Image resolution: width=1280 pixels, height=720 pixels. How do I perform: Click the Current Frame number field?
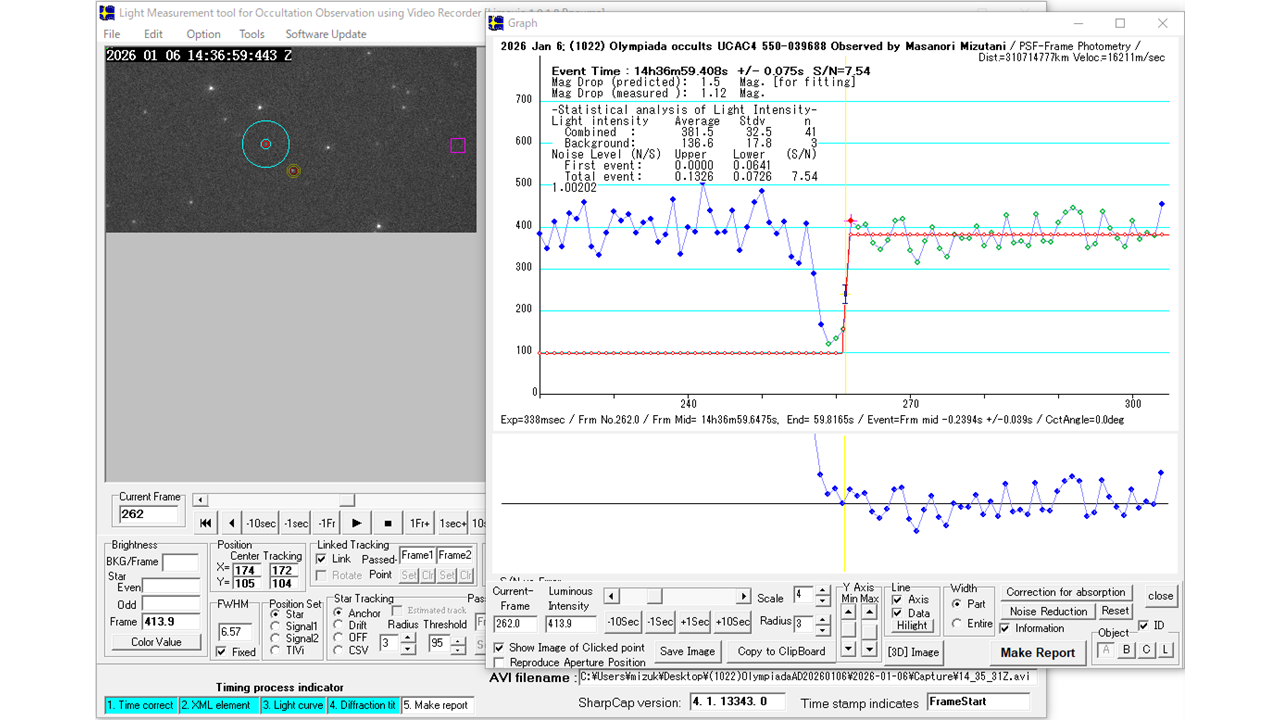(x=148, y=514)
